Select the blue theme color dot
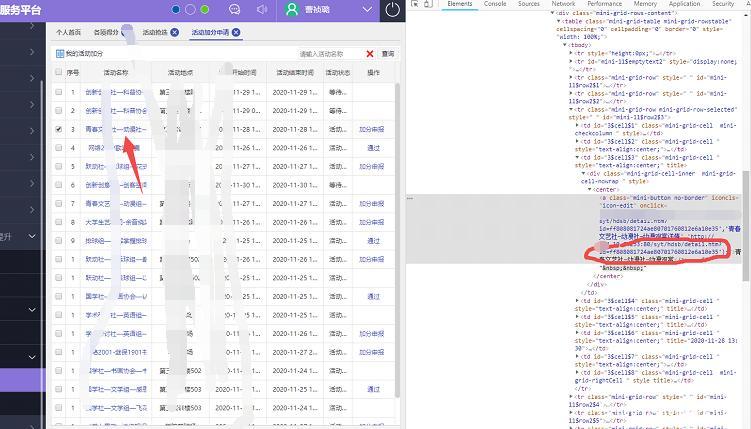This screenshot has height=429, width=751. [x=177, y=9]
